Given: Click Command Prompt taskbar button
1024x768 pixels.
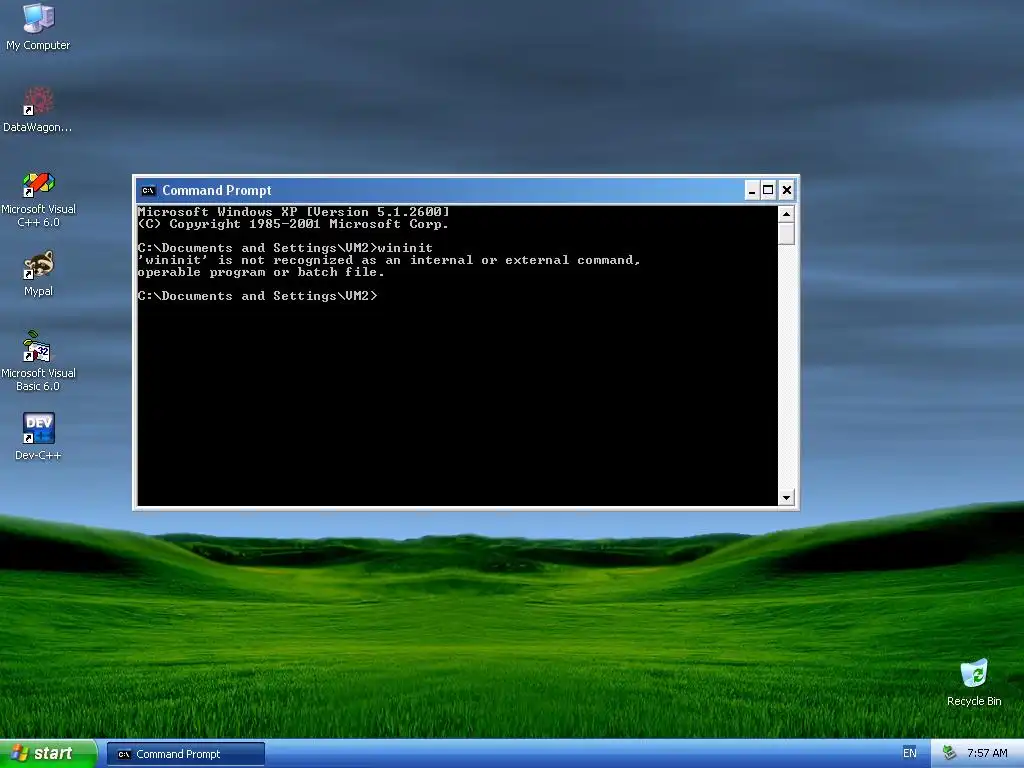Looking at the screenshot, I should point(185,754).
